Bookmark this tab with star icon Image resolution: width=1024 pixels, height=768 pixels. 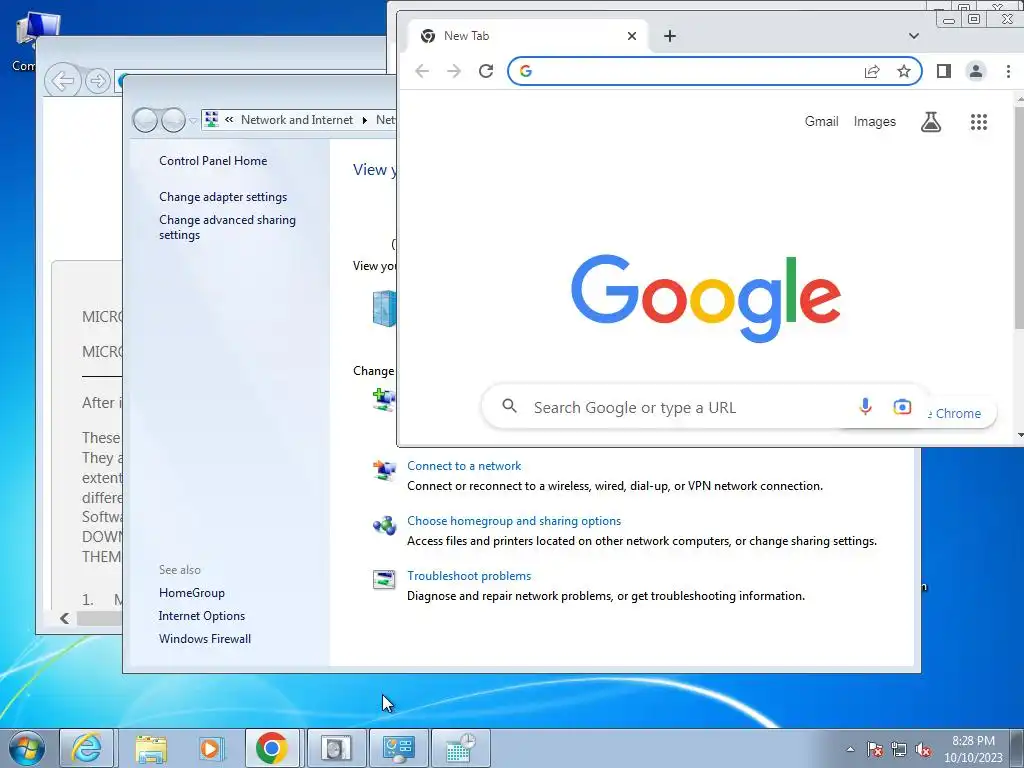pyautogui.click(x=904, y=71)
